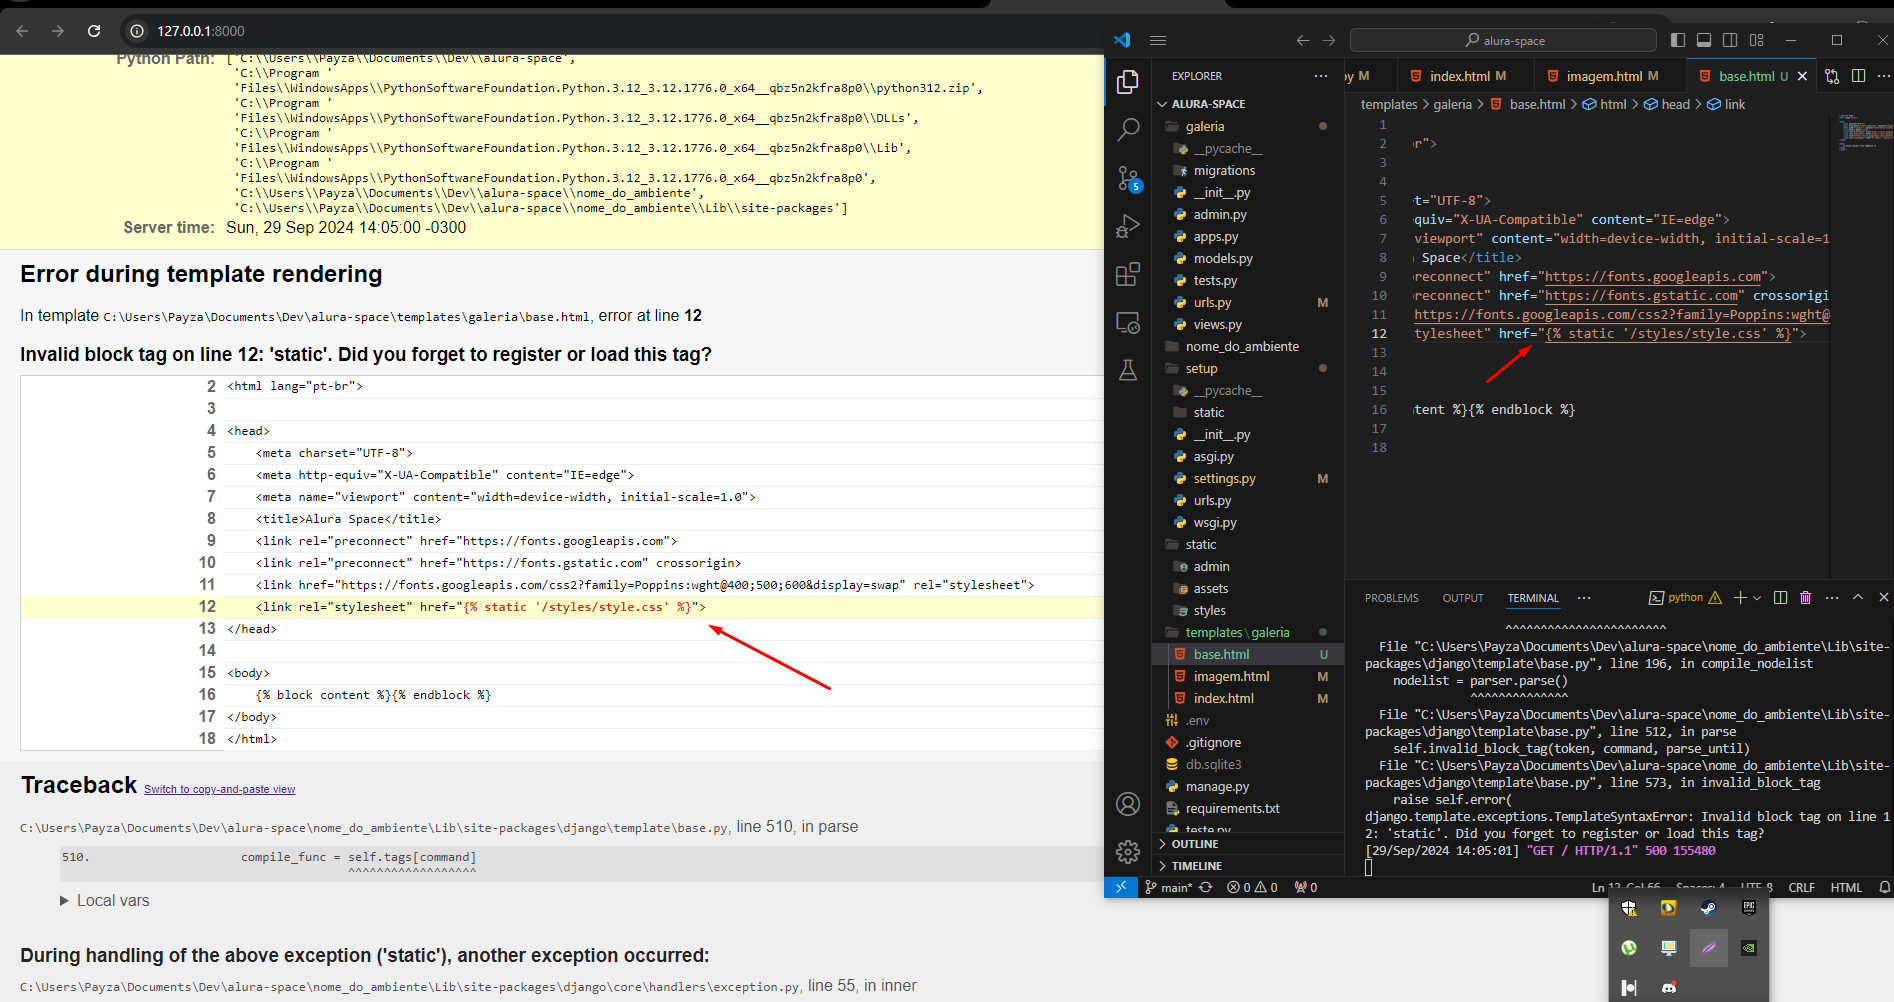The width and height of the screenshot is (1894, 1002).
Task: Open models.py in Explorer
Action: [x=1248, y=258]
